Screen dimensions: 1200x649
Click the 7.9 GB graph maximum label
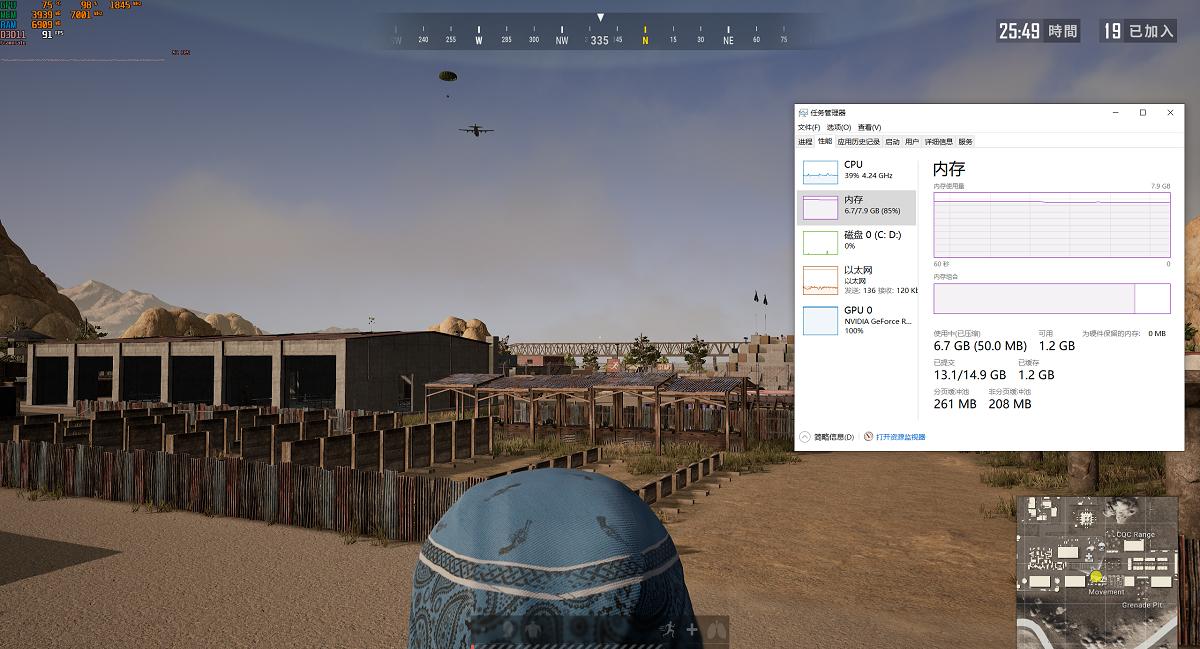coord(1160,187)
